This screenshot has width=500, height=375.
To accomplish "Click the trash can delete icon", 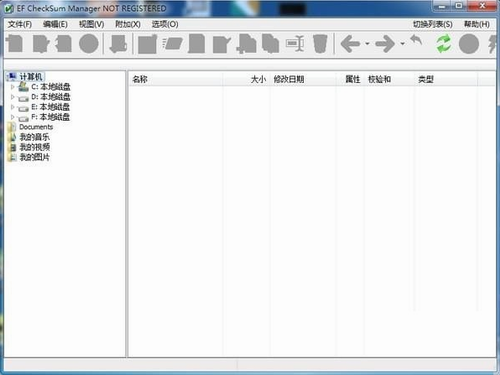I will (x=320, y=43).
